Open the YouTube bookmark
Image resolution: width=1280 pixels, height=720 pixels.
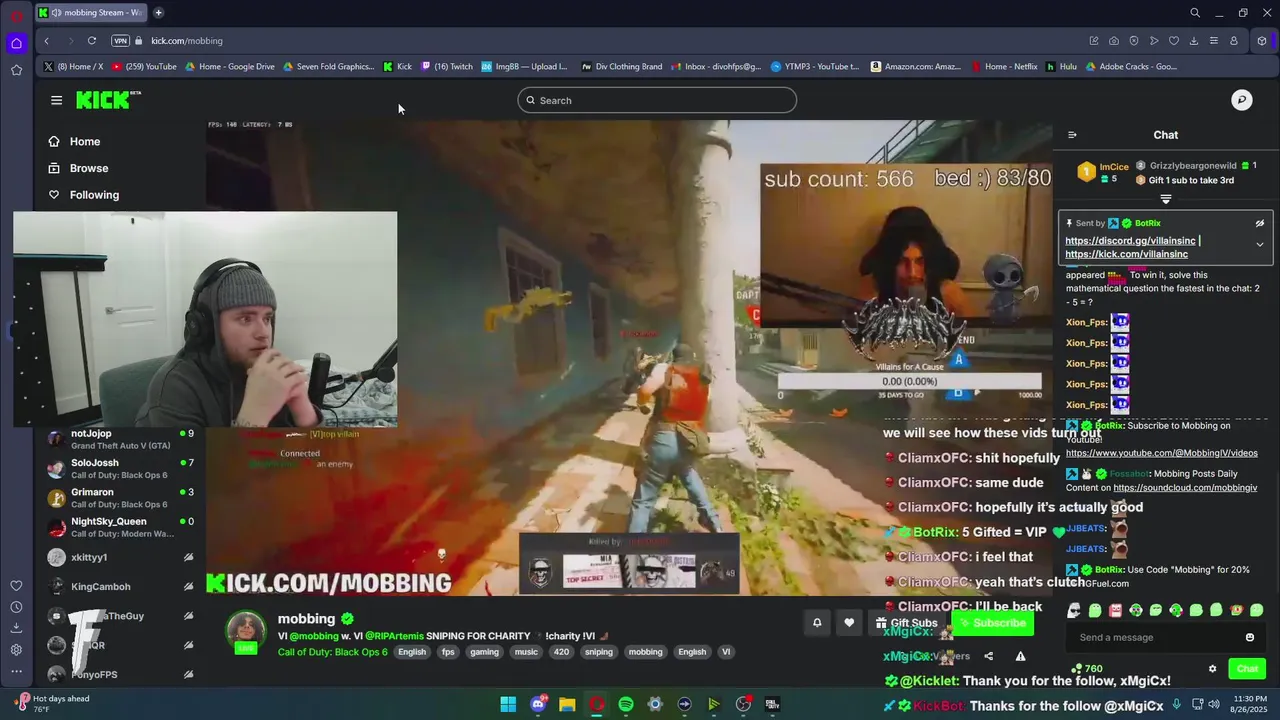pos(144,67)
